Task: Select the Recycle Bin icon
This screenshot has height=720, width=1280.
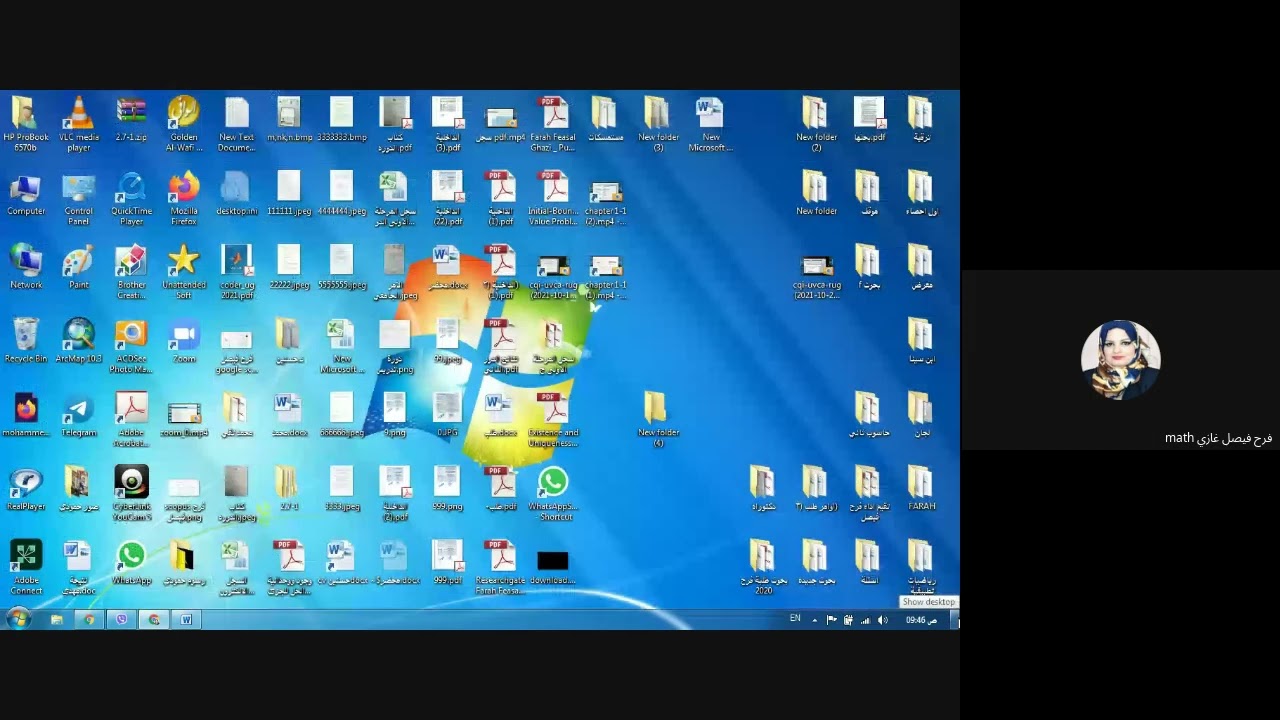Action: tap(26, 341)
